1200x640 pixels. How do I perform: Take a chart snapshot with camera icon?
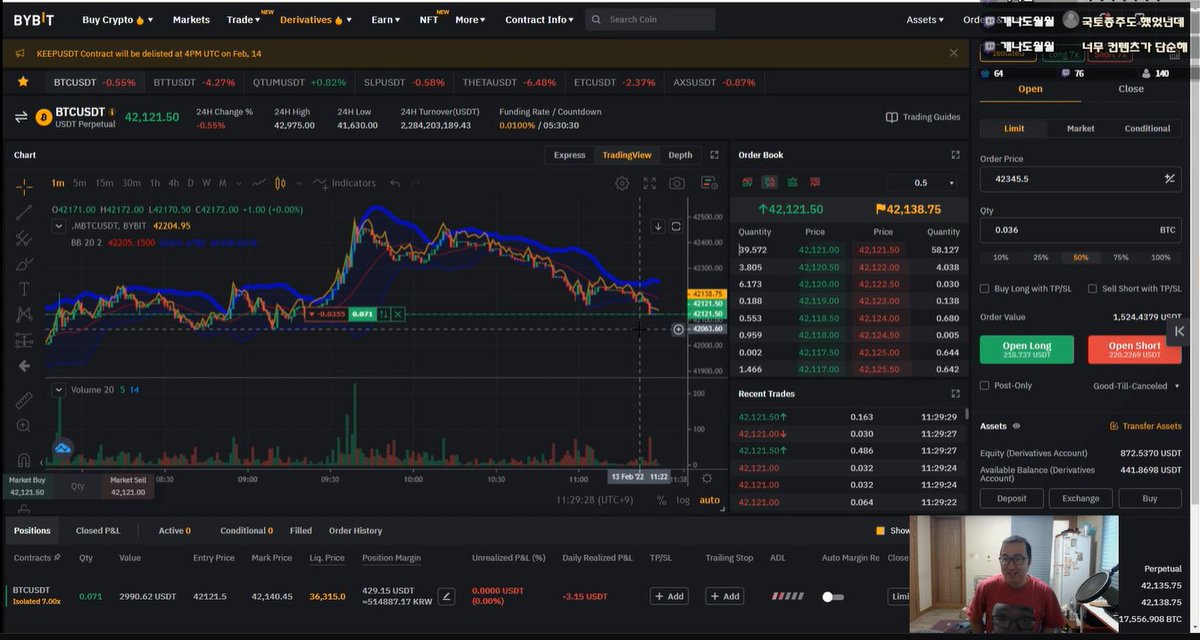677,183
